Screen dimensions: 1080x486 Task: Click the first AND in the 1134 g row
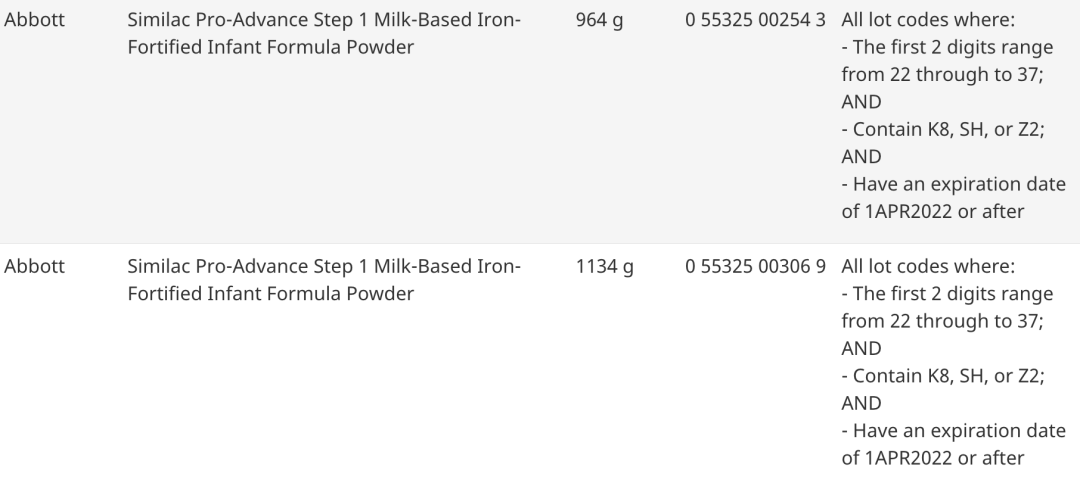pyautogui.click(x=861, y=349)
